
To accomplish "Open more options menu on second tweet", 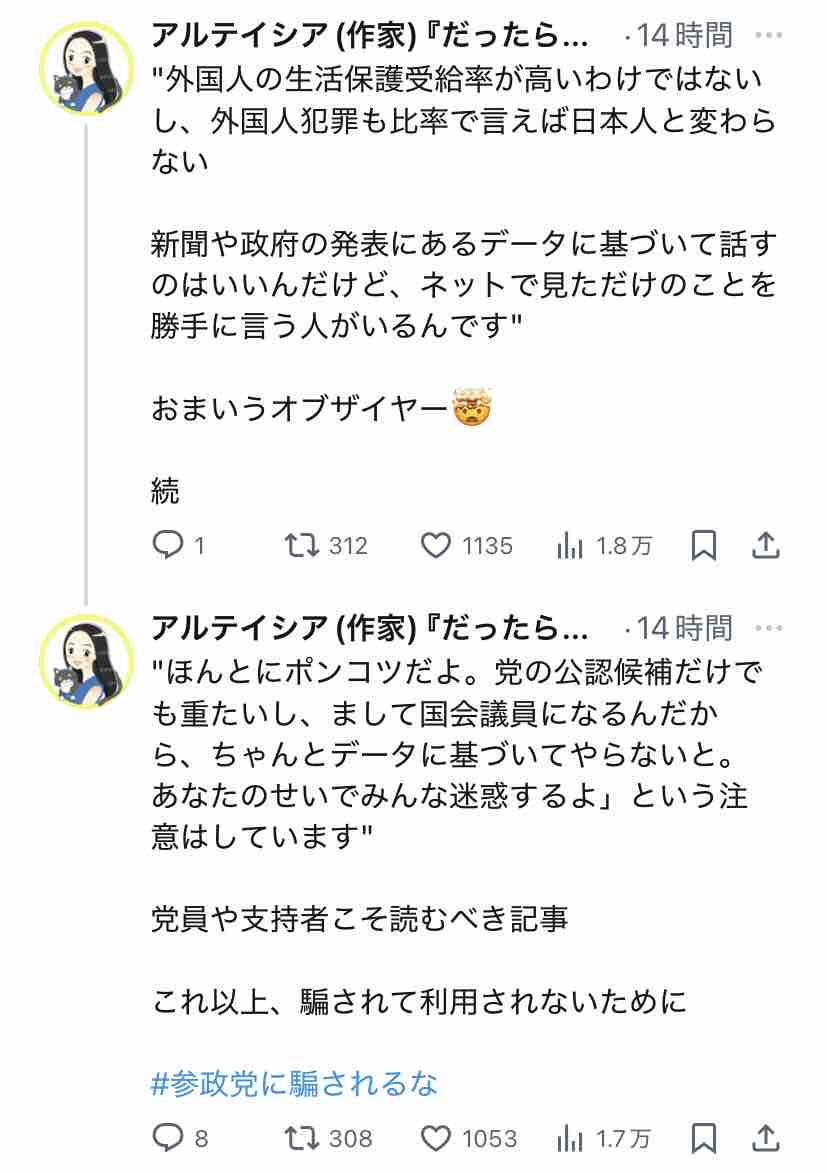I will point(768,628).
